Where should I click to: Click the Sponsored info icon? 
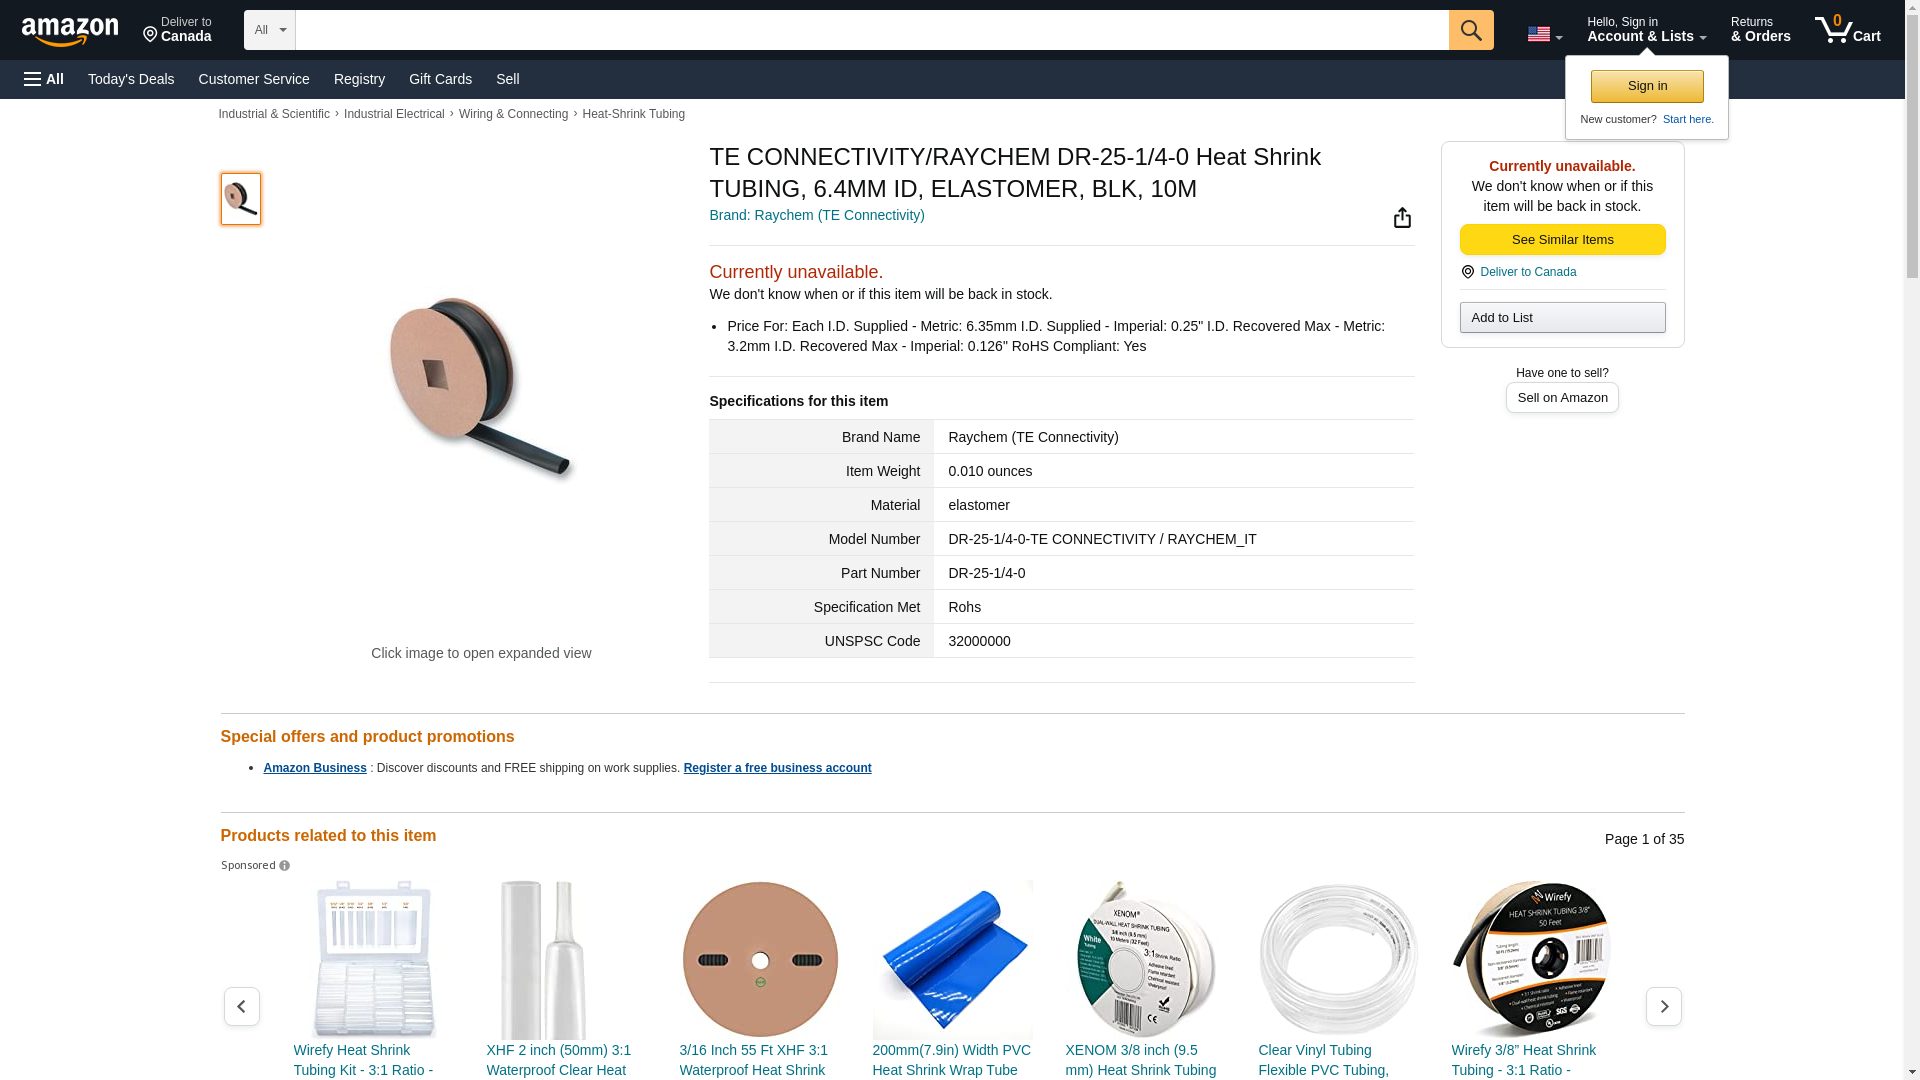click(x=284, y=866)
